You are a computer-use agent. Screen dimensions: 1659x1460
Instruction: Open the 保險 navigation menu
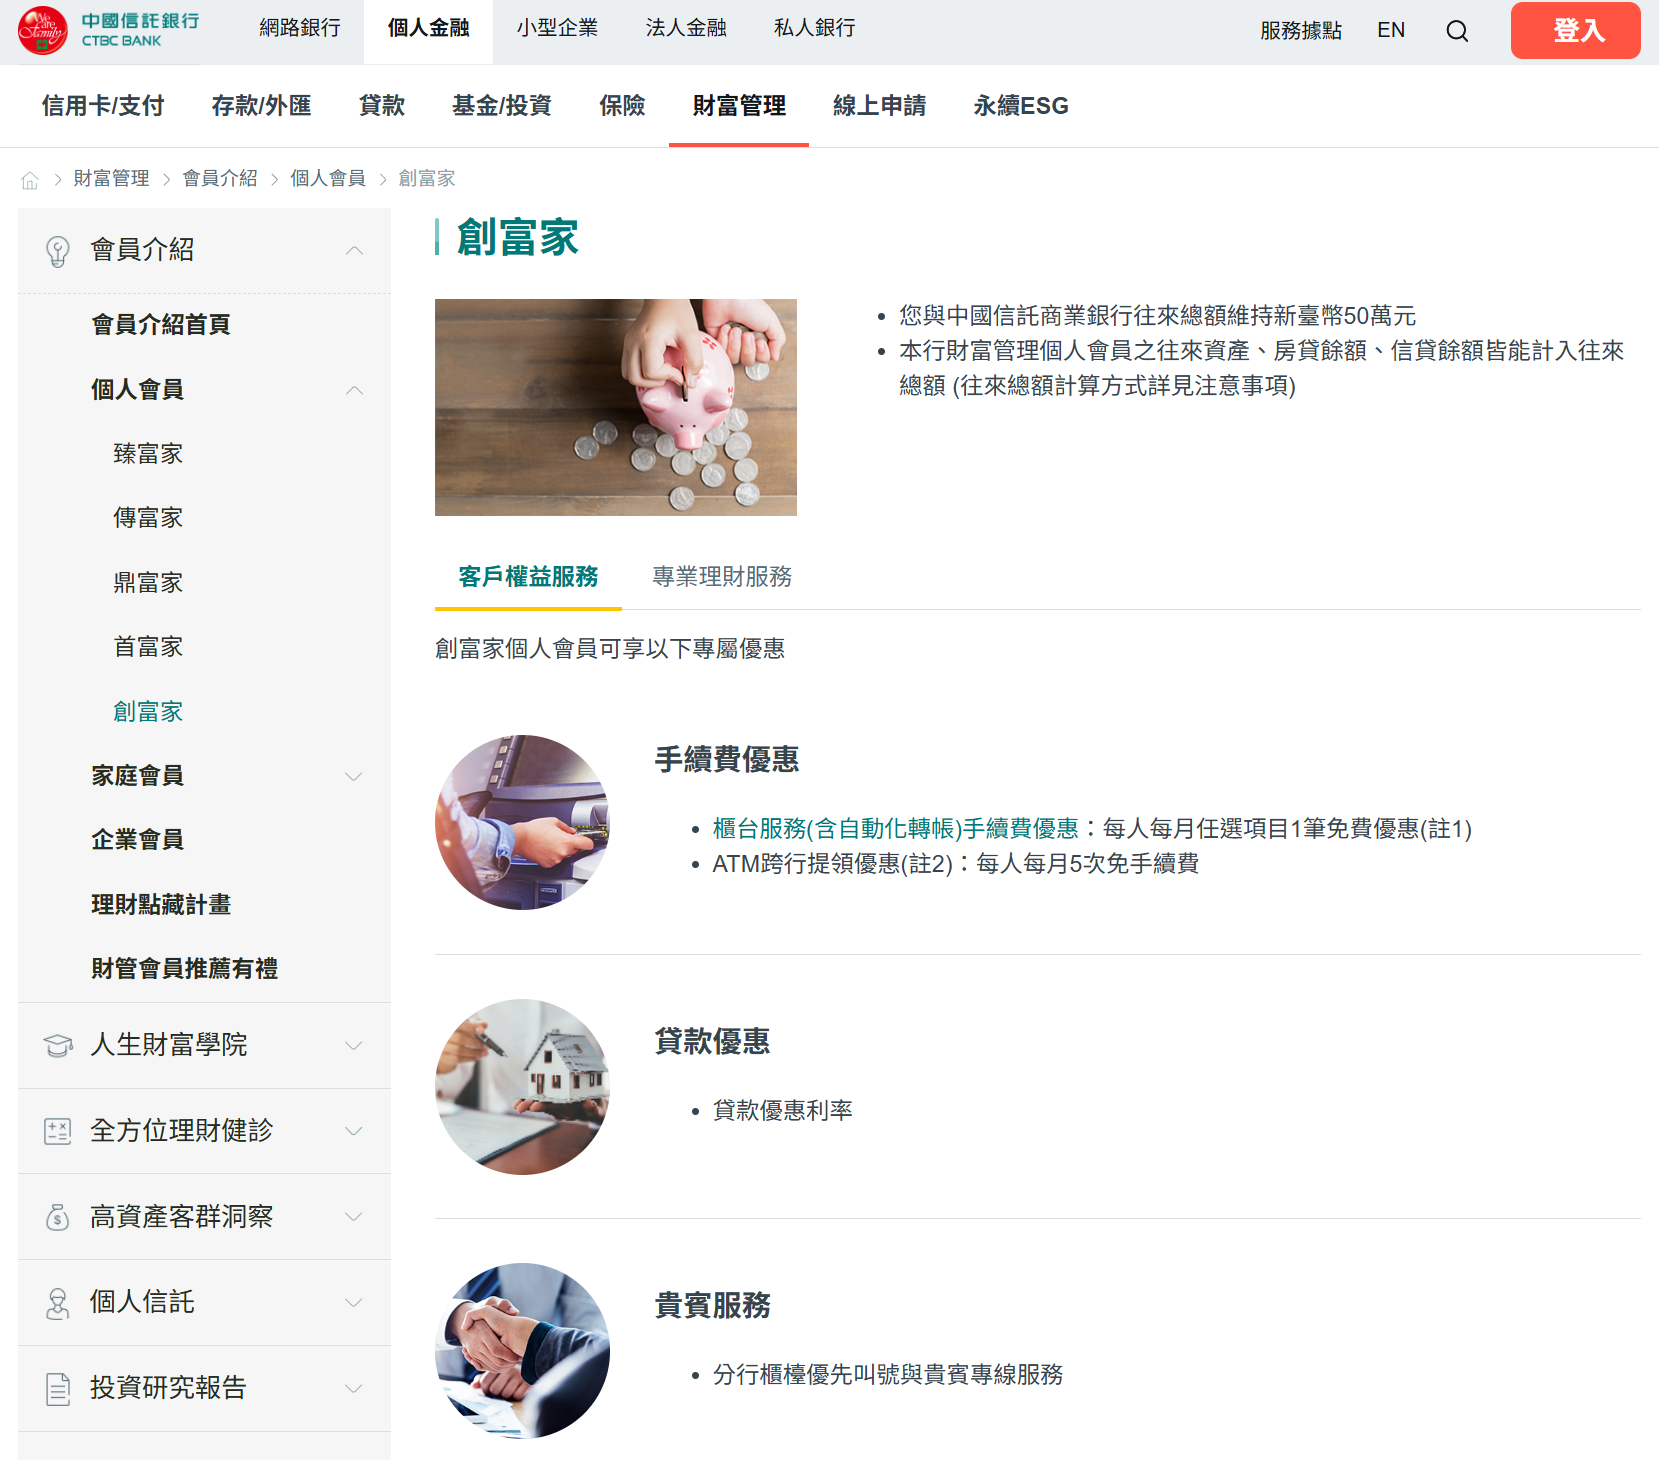[623, 106]
